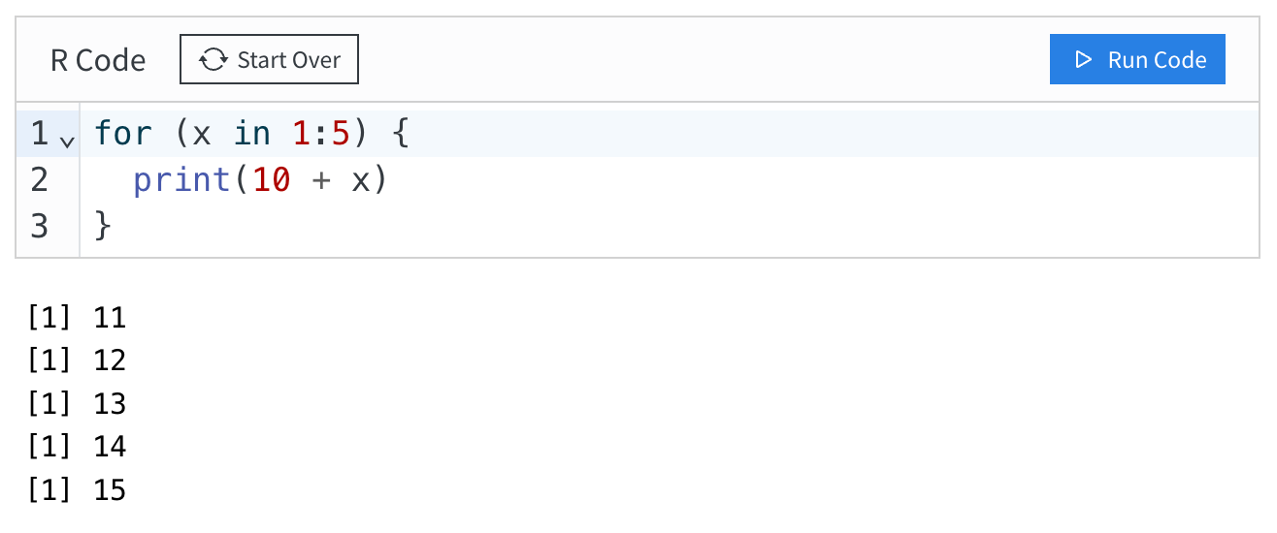Click the R Code title label
The height and width of the screenshot is (533, 1277).
point(98,60)
